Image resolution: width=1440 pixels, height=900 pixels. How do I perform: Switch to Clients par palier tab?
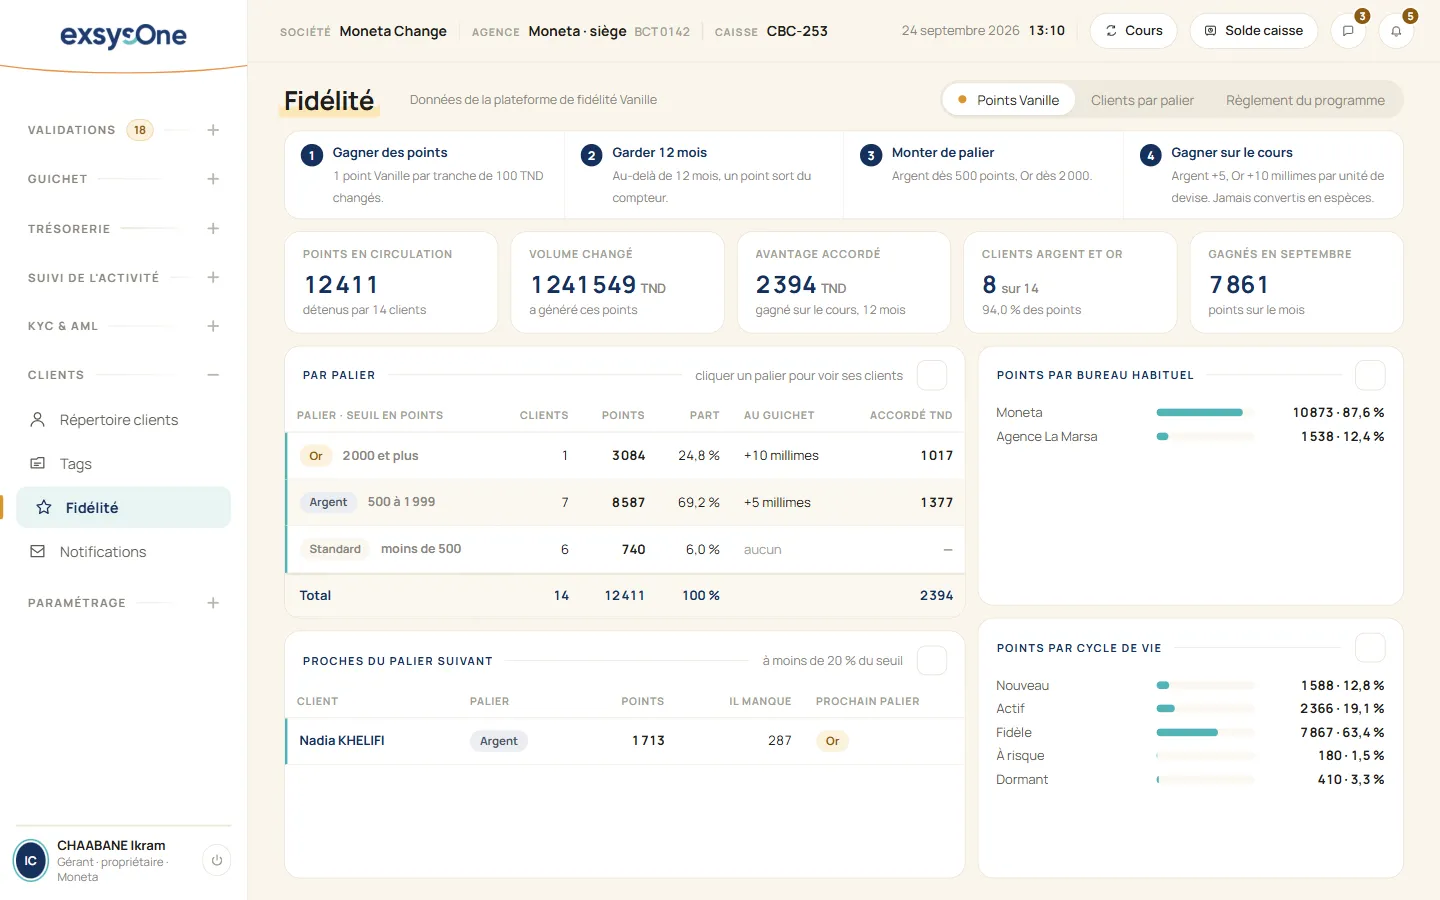coord(1142,100)
